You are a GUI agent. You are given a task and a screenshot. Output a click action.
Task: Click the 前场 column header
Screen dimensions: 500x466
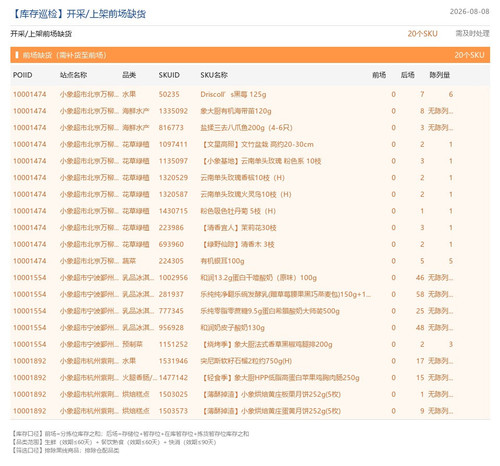(x=379, y=75)
